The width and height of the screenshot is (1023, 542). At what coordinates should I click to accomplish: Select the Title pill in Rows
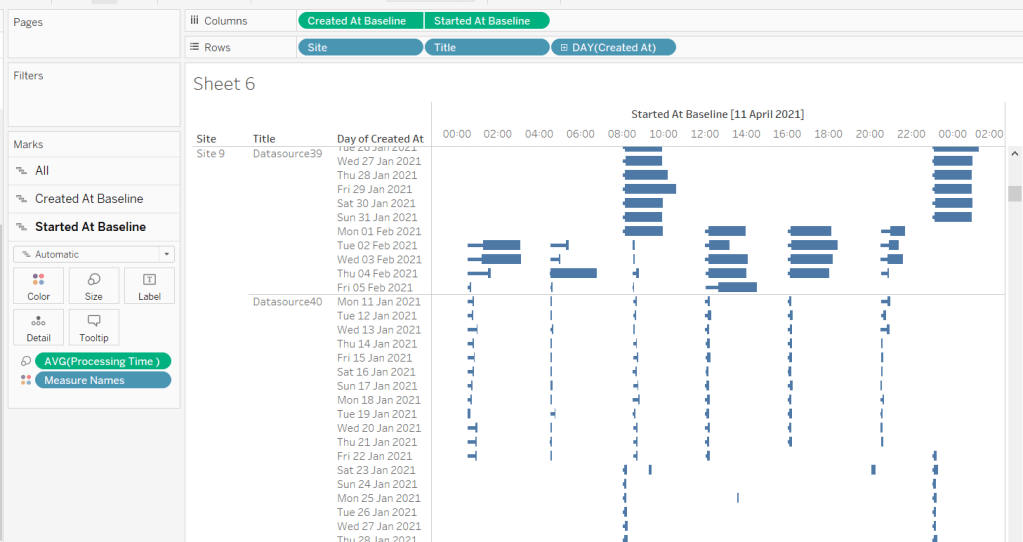pyautogui.click(x=486, y=47)
